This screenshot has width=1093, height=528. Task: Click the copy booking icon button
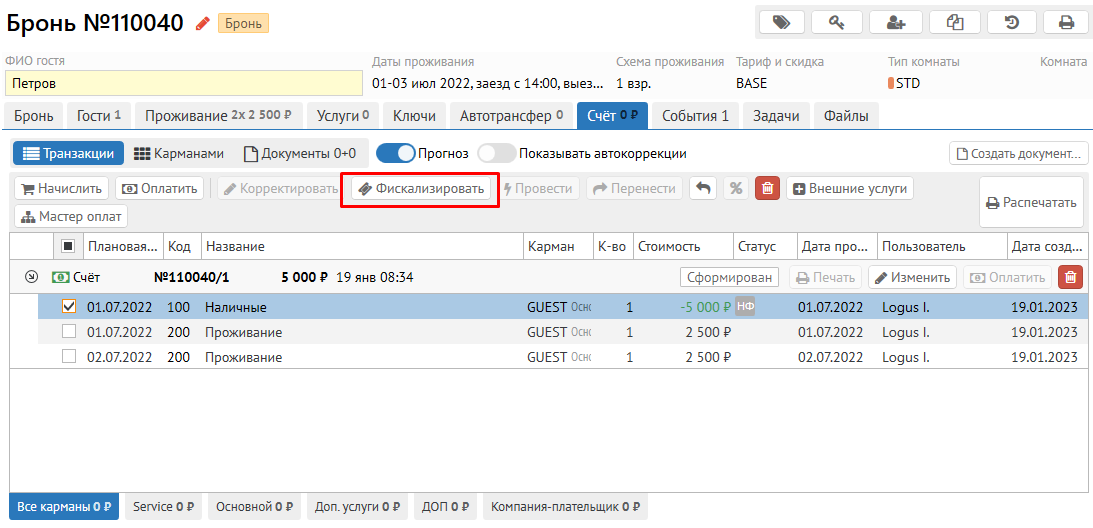coord(954,22)
